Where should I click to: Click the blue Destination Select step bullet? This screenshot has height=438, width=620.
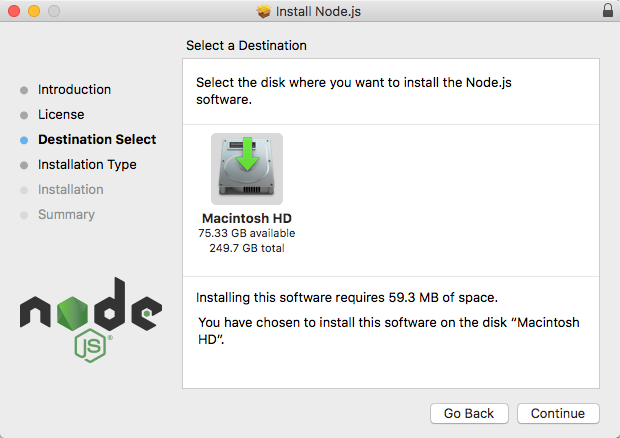tap(24, 140)
